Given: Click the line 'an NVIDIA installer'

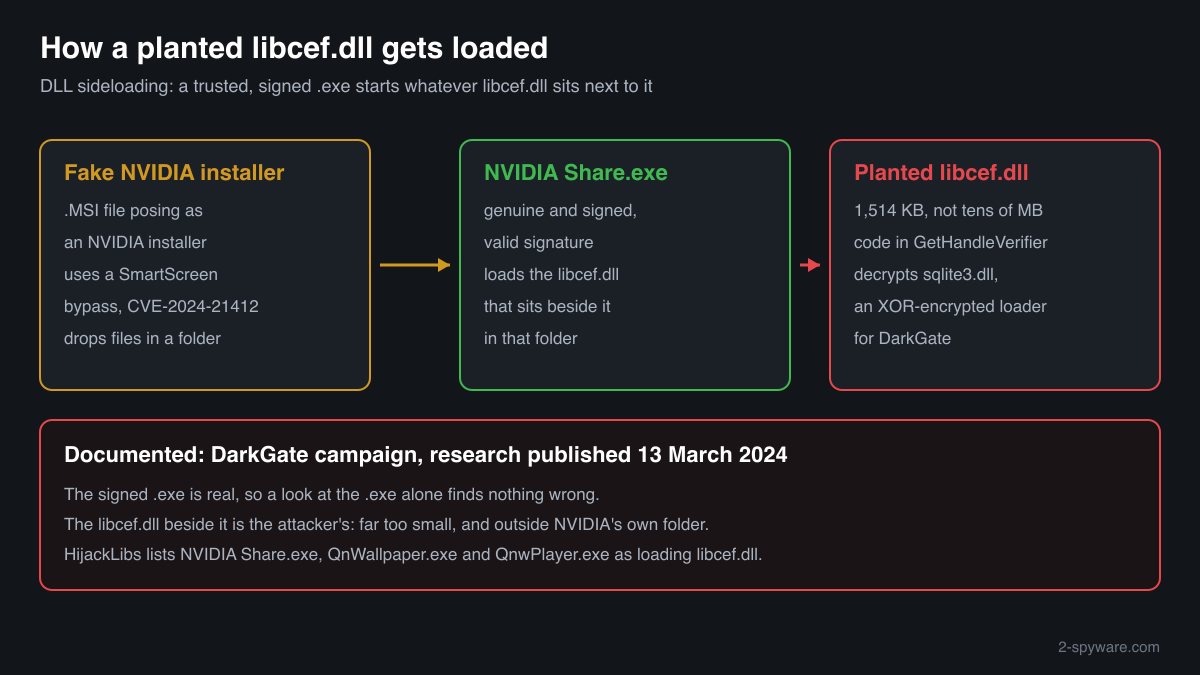Looking at the screenshot, I should tap(135, 242).
